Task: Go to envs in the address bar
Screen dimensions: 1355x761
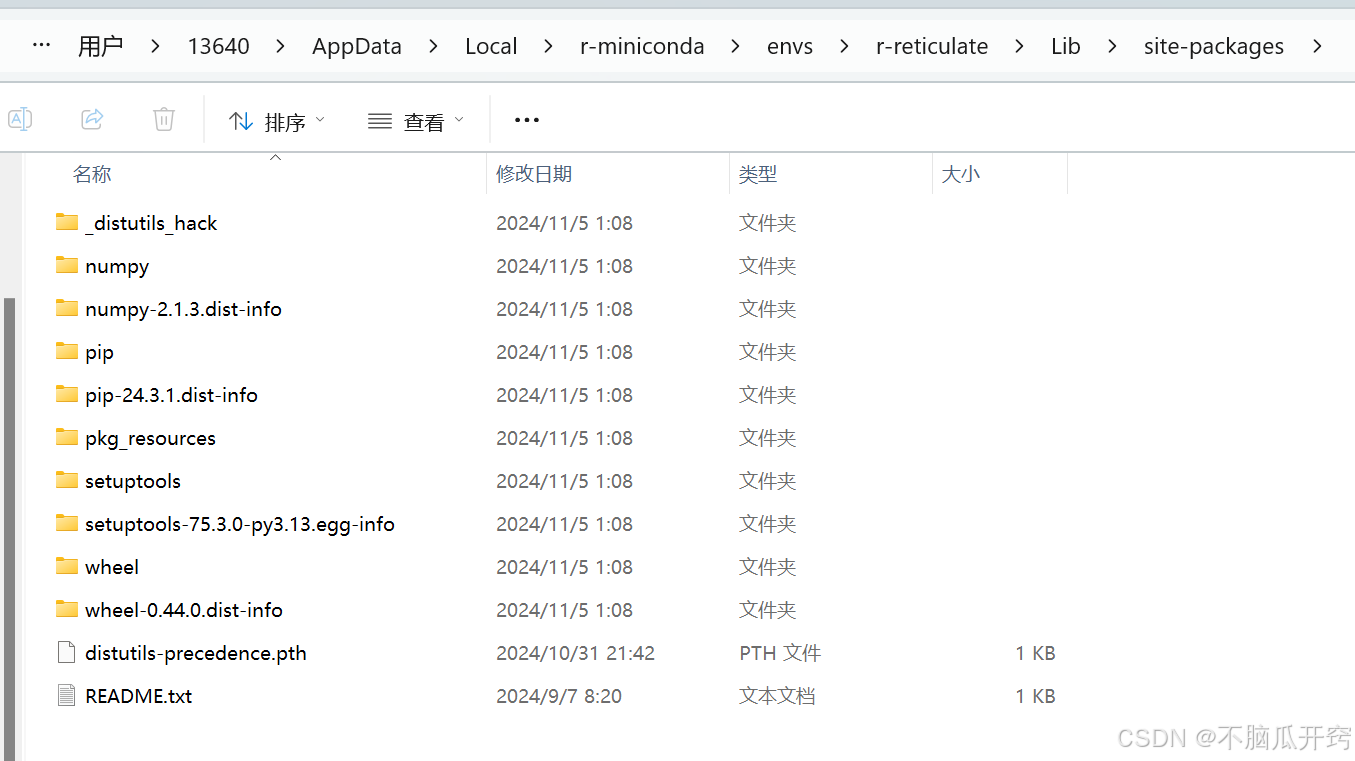Action: click(x=790, y=46)
